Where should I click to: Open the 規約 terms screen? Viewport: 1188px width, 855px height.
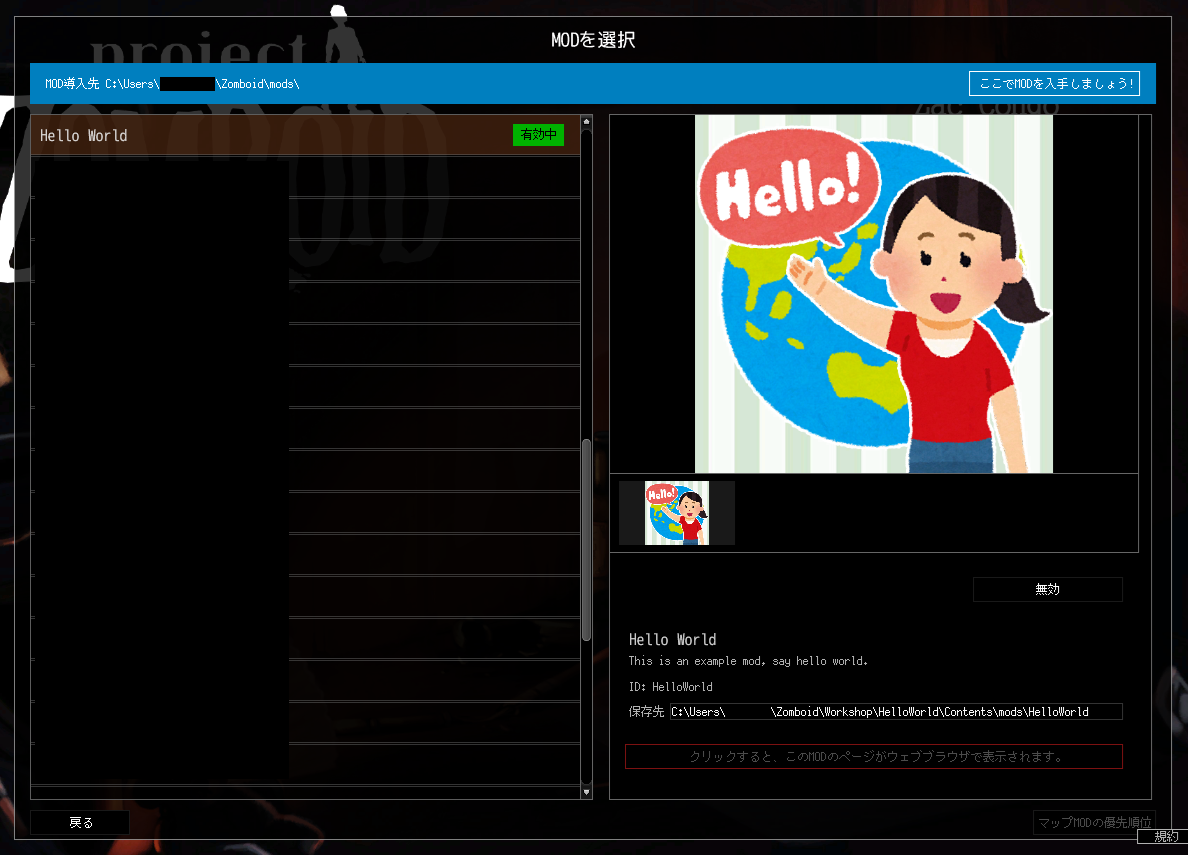(x=1164, y=835)
